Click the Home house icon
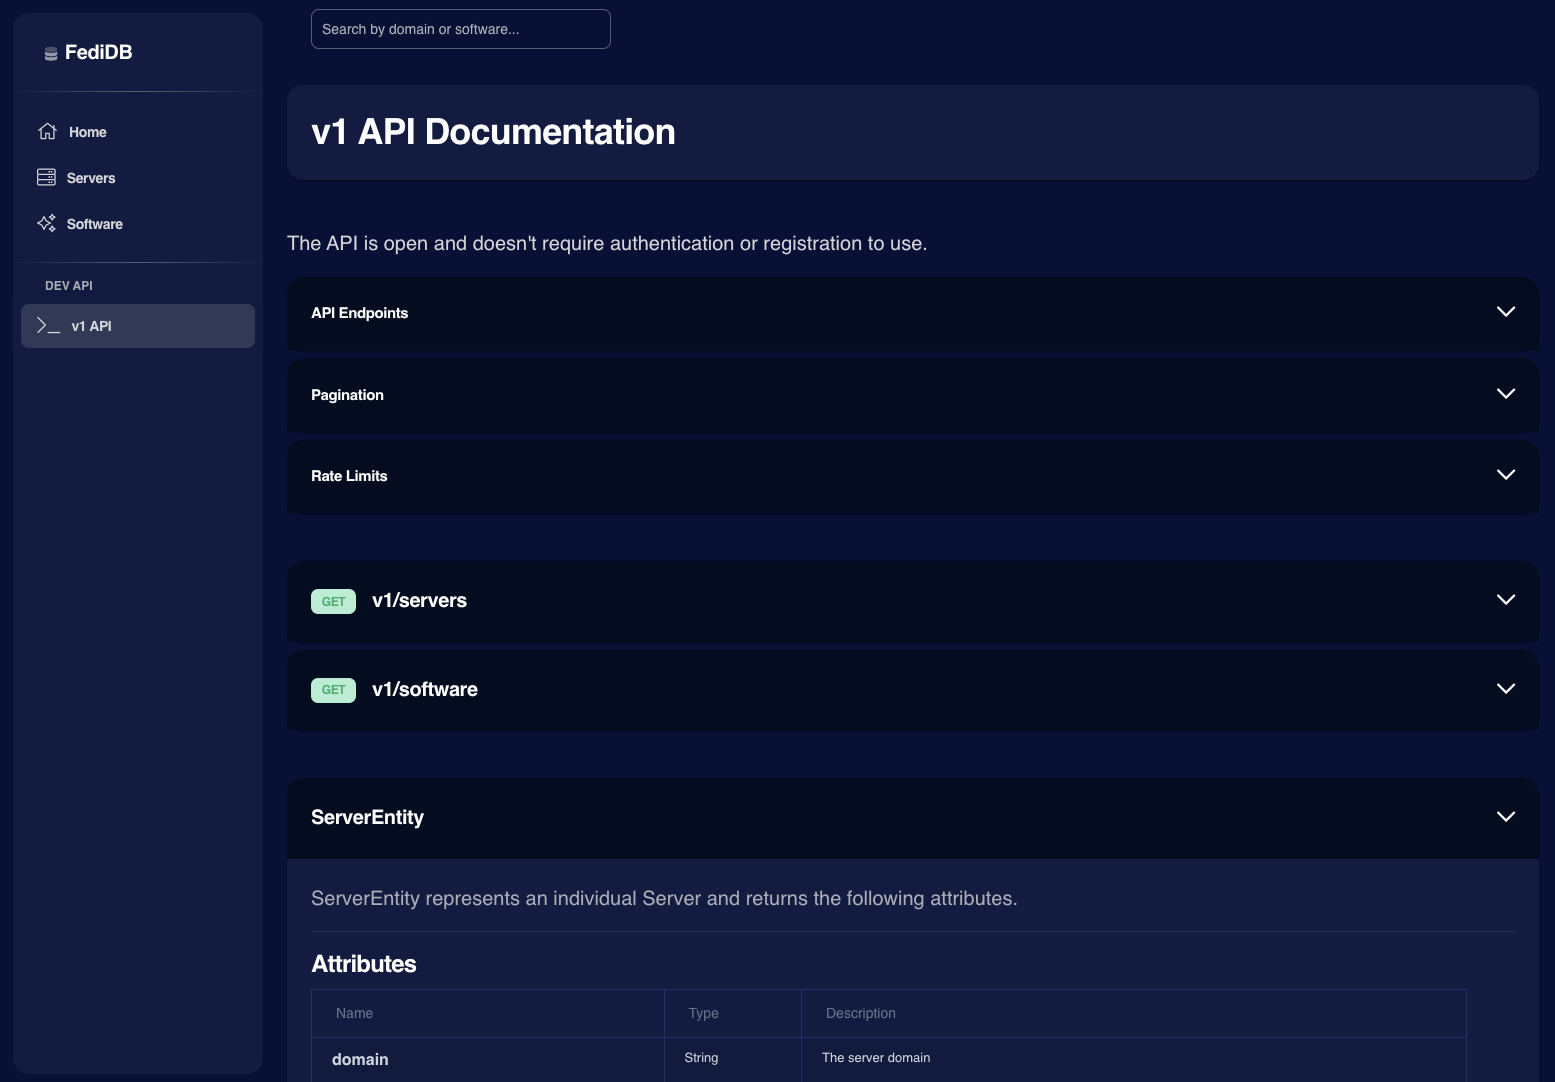 [x=47, y=131]
